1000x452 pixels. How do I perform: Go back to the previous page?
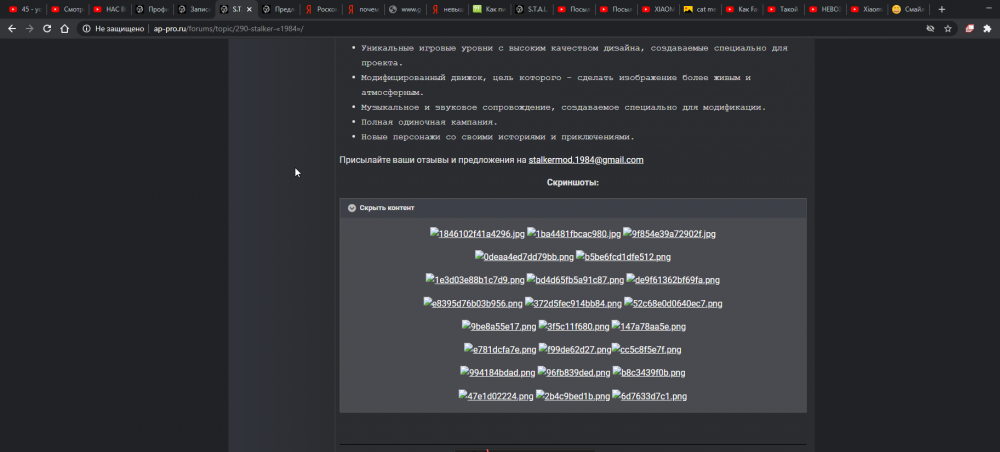(12, 29)
